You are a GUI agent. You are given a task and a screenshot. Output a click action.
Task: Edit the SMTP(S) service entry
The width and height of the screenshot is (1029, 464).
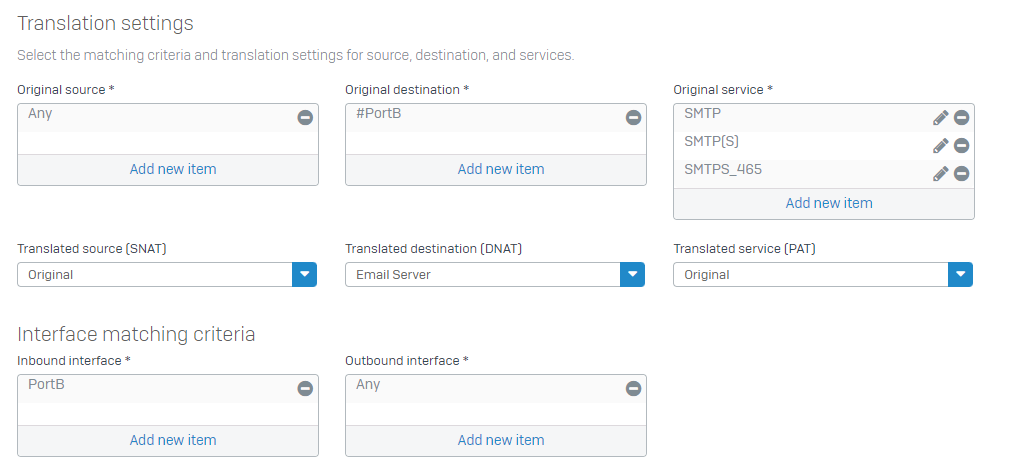pos(940,145)
